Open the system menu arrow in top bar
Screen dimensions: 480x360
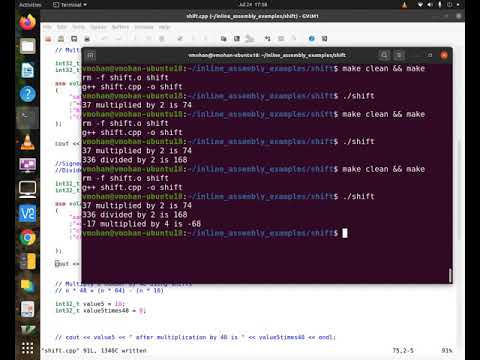458,5
